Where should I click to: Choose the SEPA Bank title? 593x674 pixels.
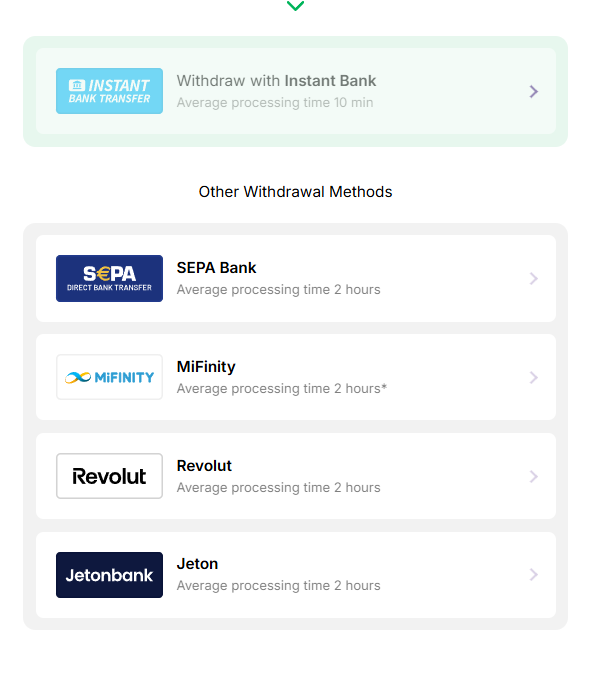click(x=216, y=267)
